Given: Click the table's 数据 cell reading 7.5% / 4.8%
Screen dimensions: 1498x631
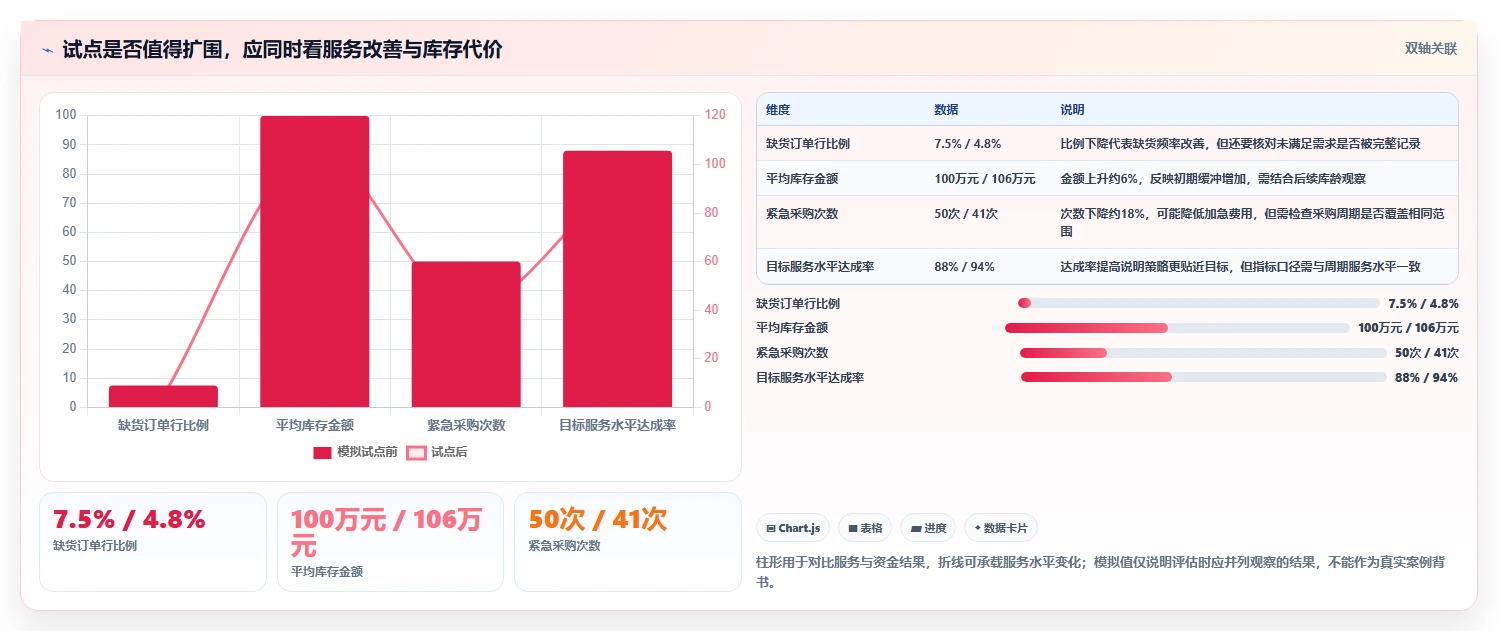Looking at the screenshot, I should tap(967, 144).
